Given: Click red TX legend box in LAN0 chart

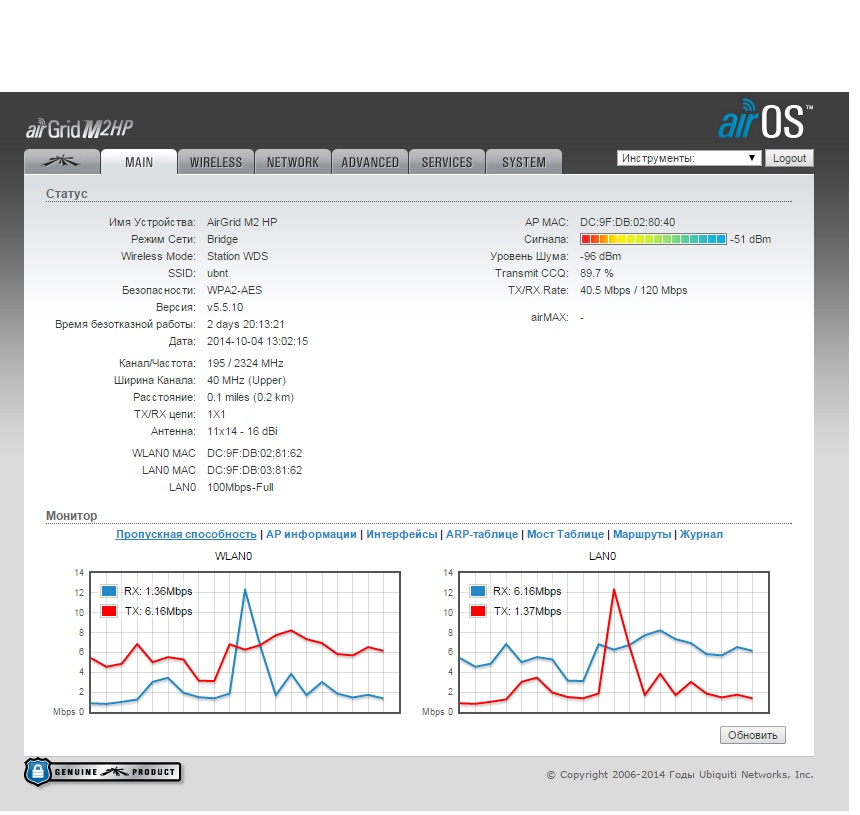Looking at the screenshot, I should coord(478,611).
